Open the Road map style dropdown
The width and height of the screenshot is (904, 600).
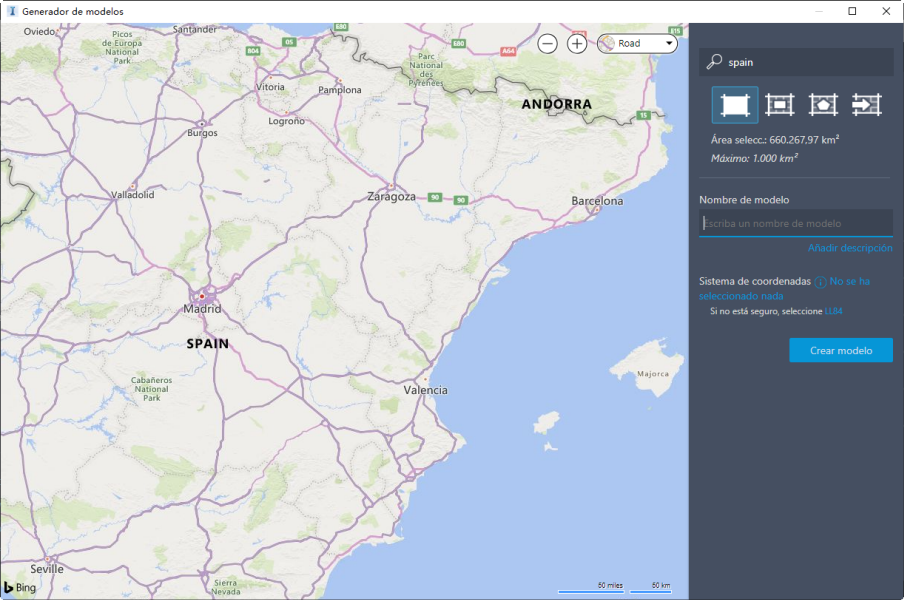pyautogui.click(x=637, y=43)
